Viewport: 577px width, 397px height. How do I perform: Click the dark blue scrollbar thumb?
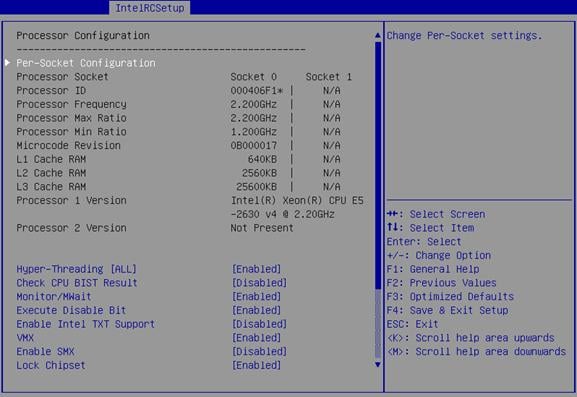pyautogui.click(x=378, y=166)
